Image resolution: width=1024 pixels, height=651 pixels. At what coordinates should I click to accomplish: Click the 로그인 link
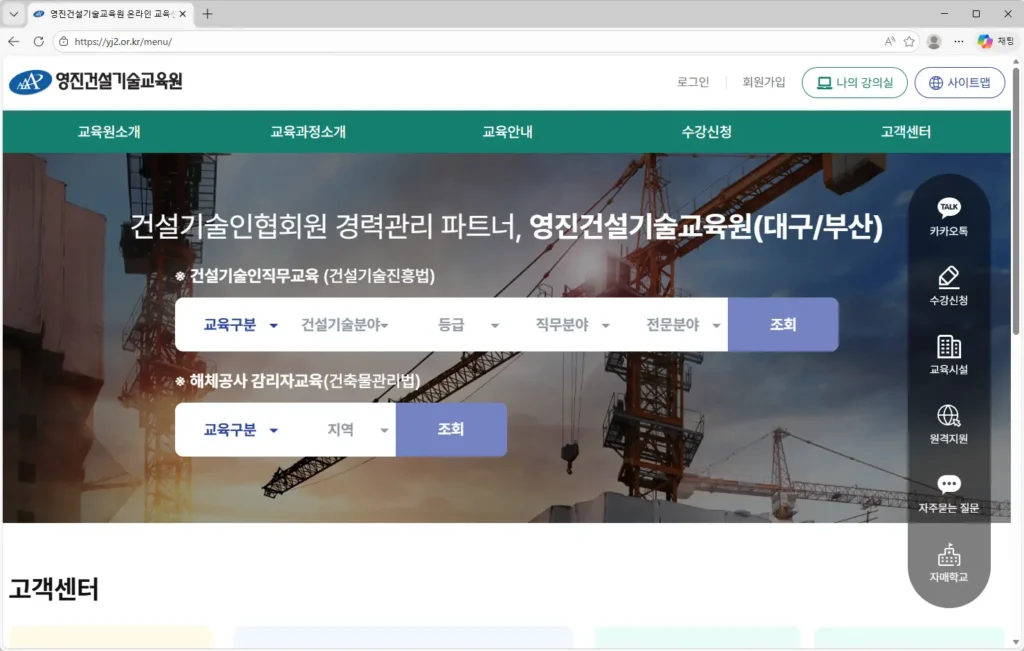point(692,82)
